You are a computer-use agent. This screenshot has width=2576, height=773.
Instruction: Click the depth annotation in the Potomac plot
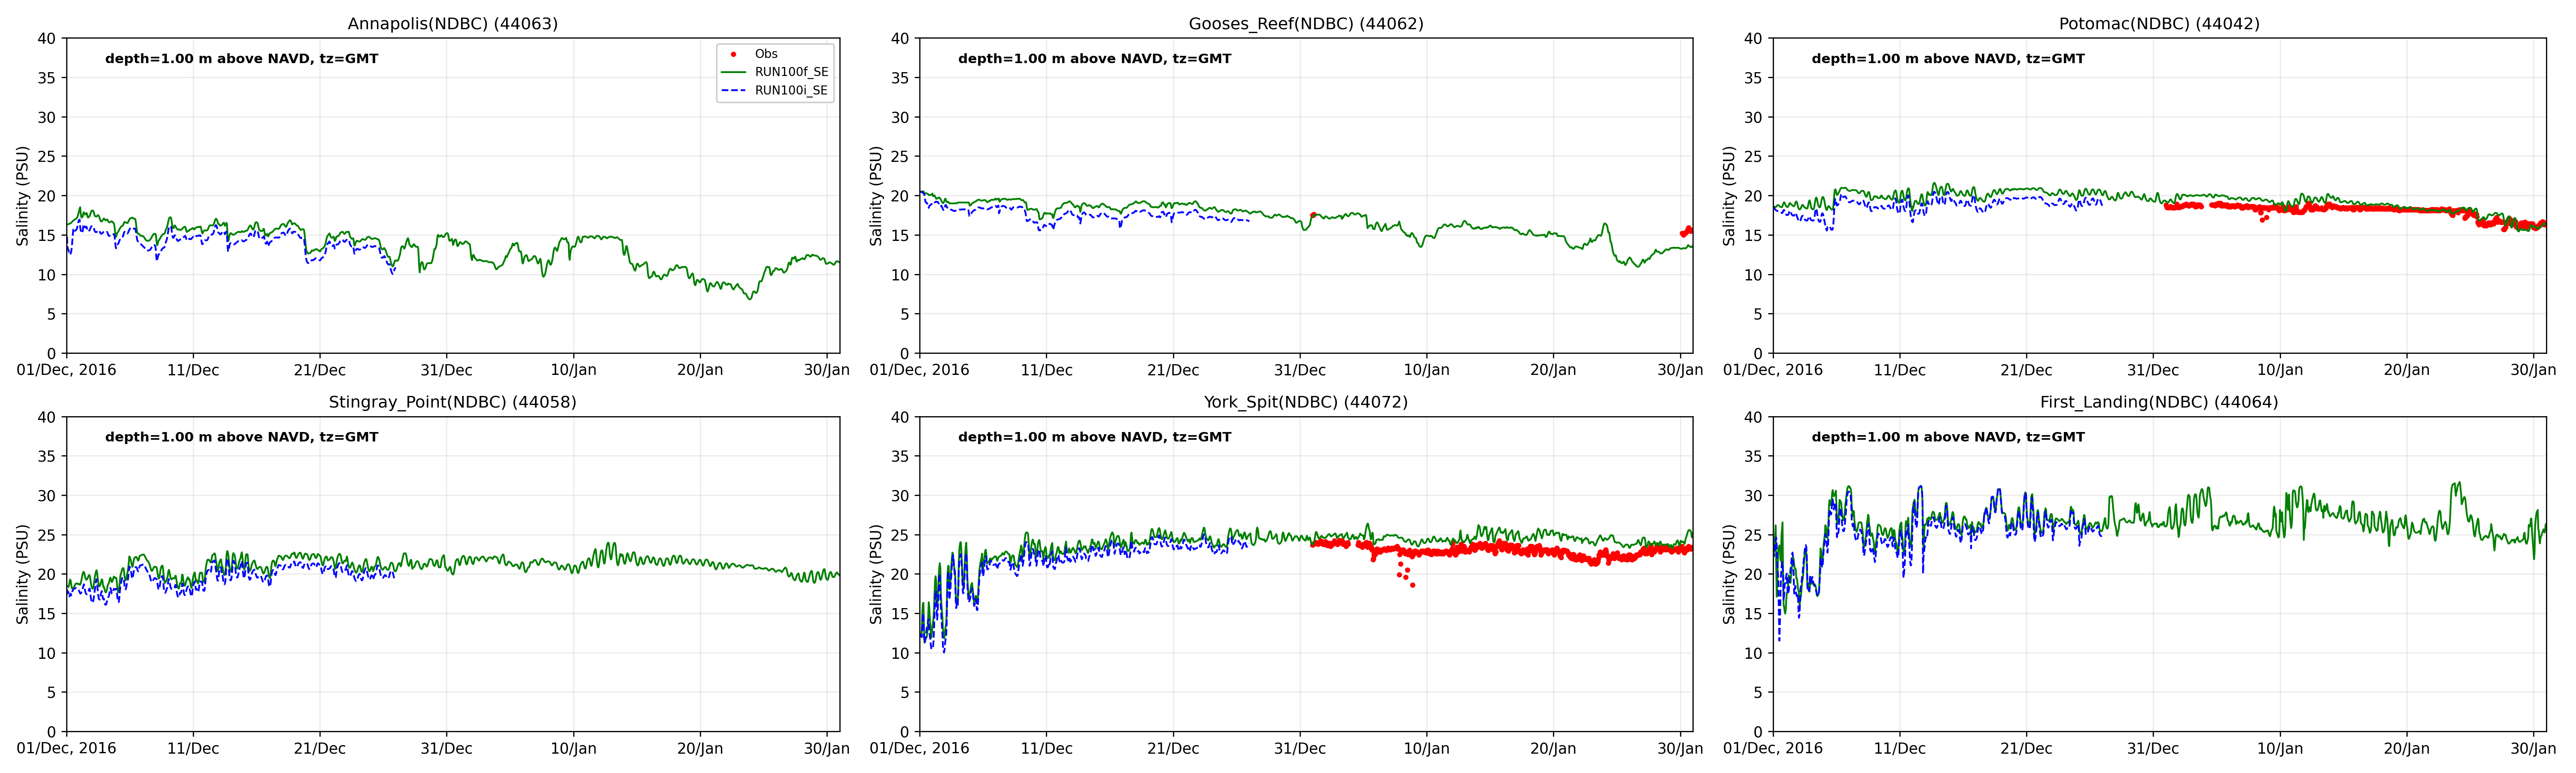point(1948,59)
